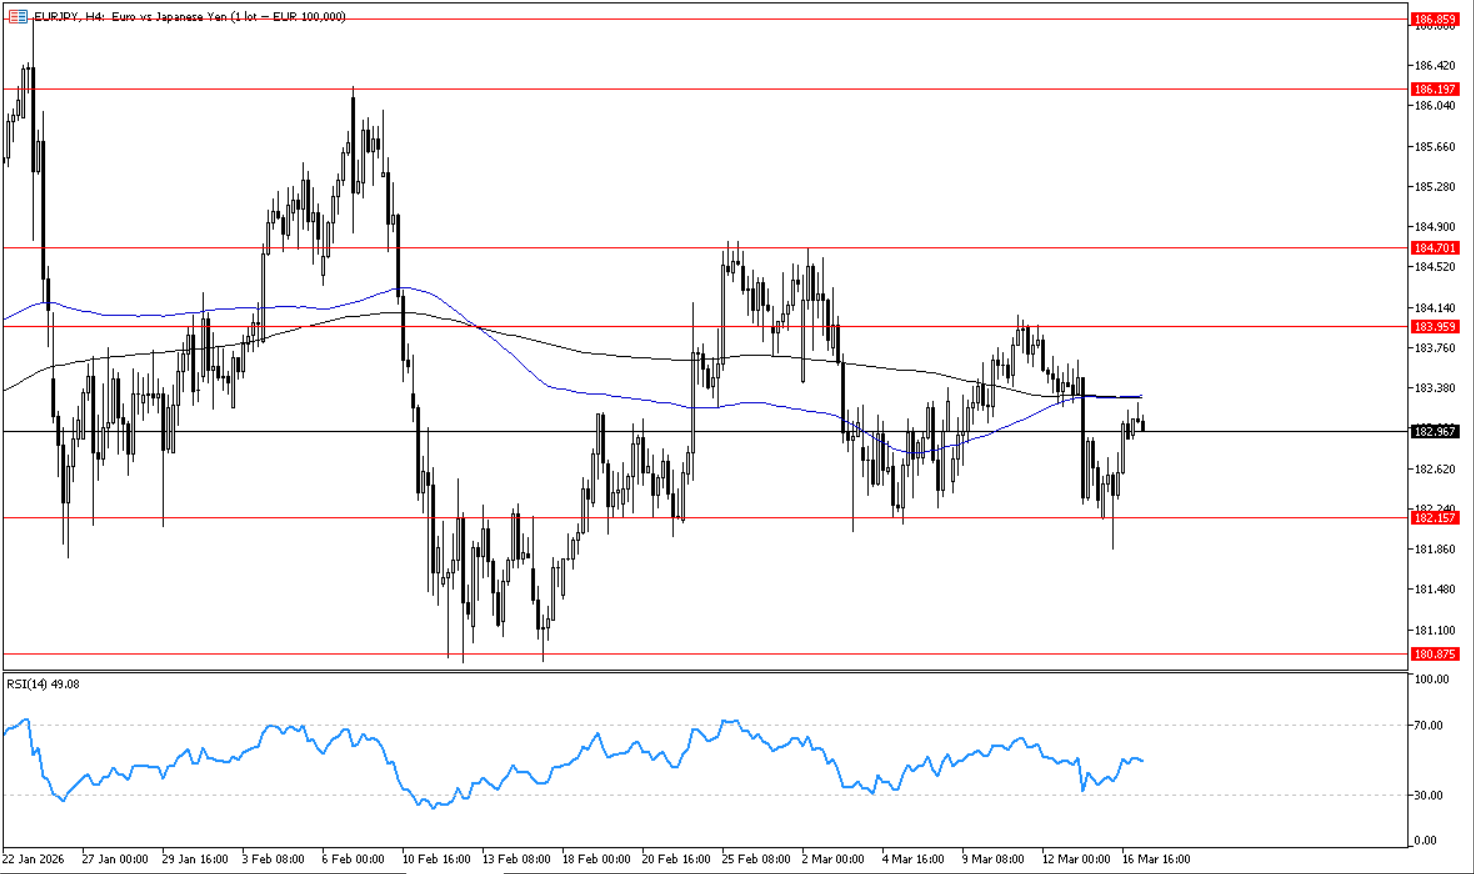
Task: Click the one-click trading panel icon
Action: coord(17,17)
